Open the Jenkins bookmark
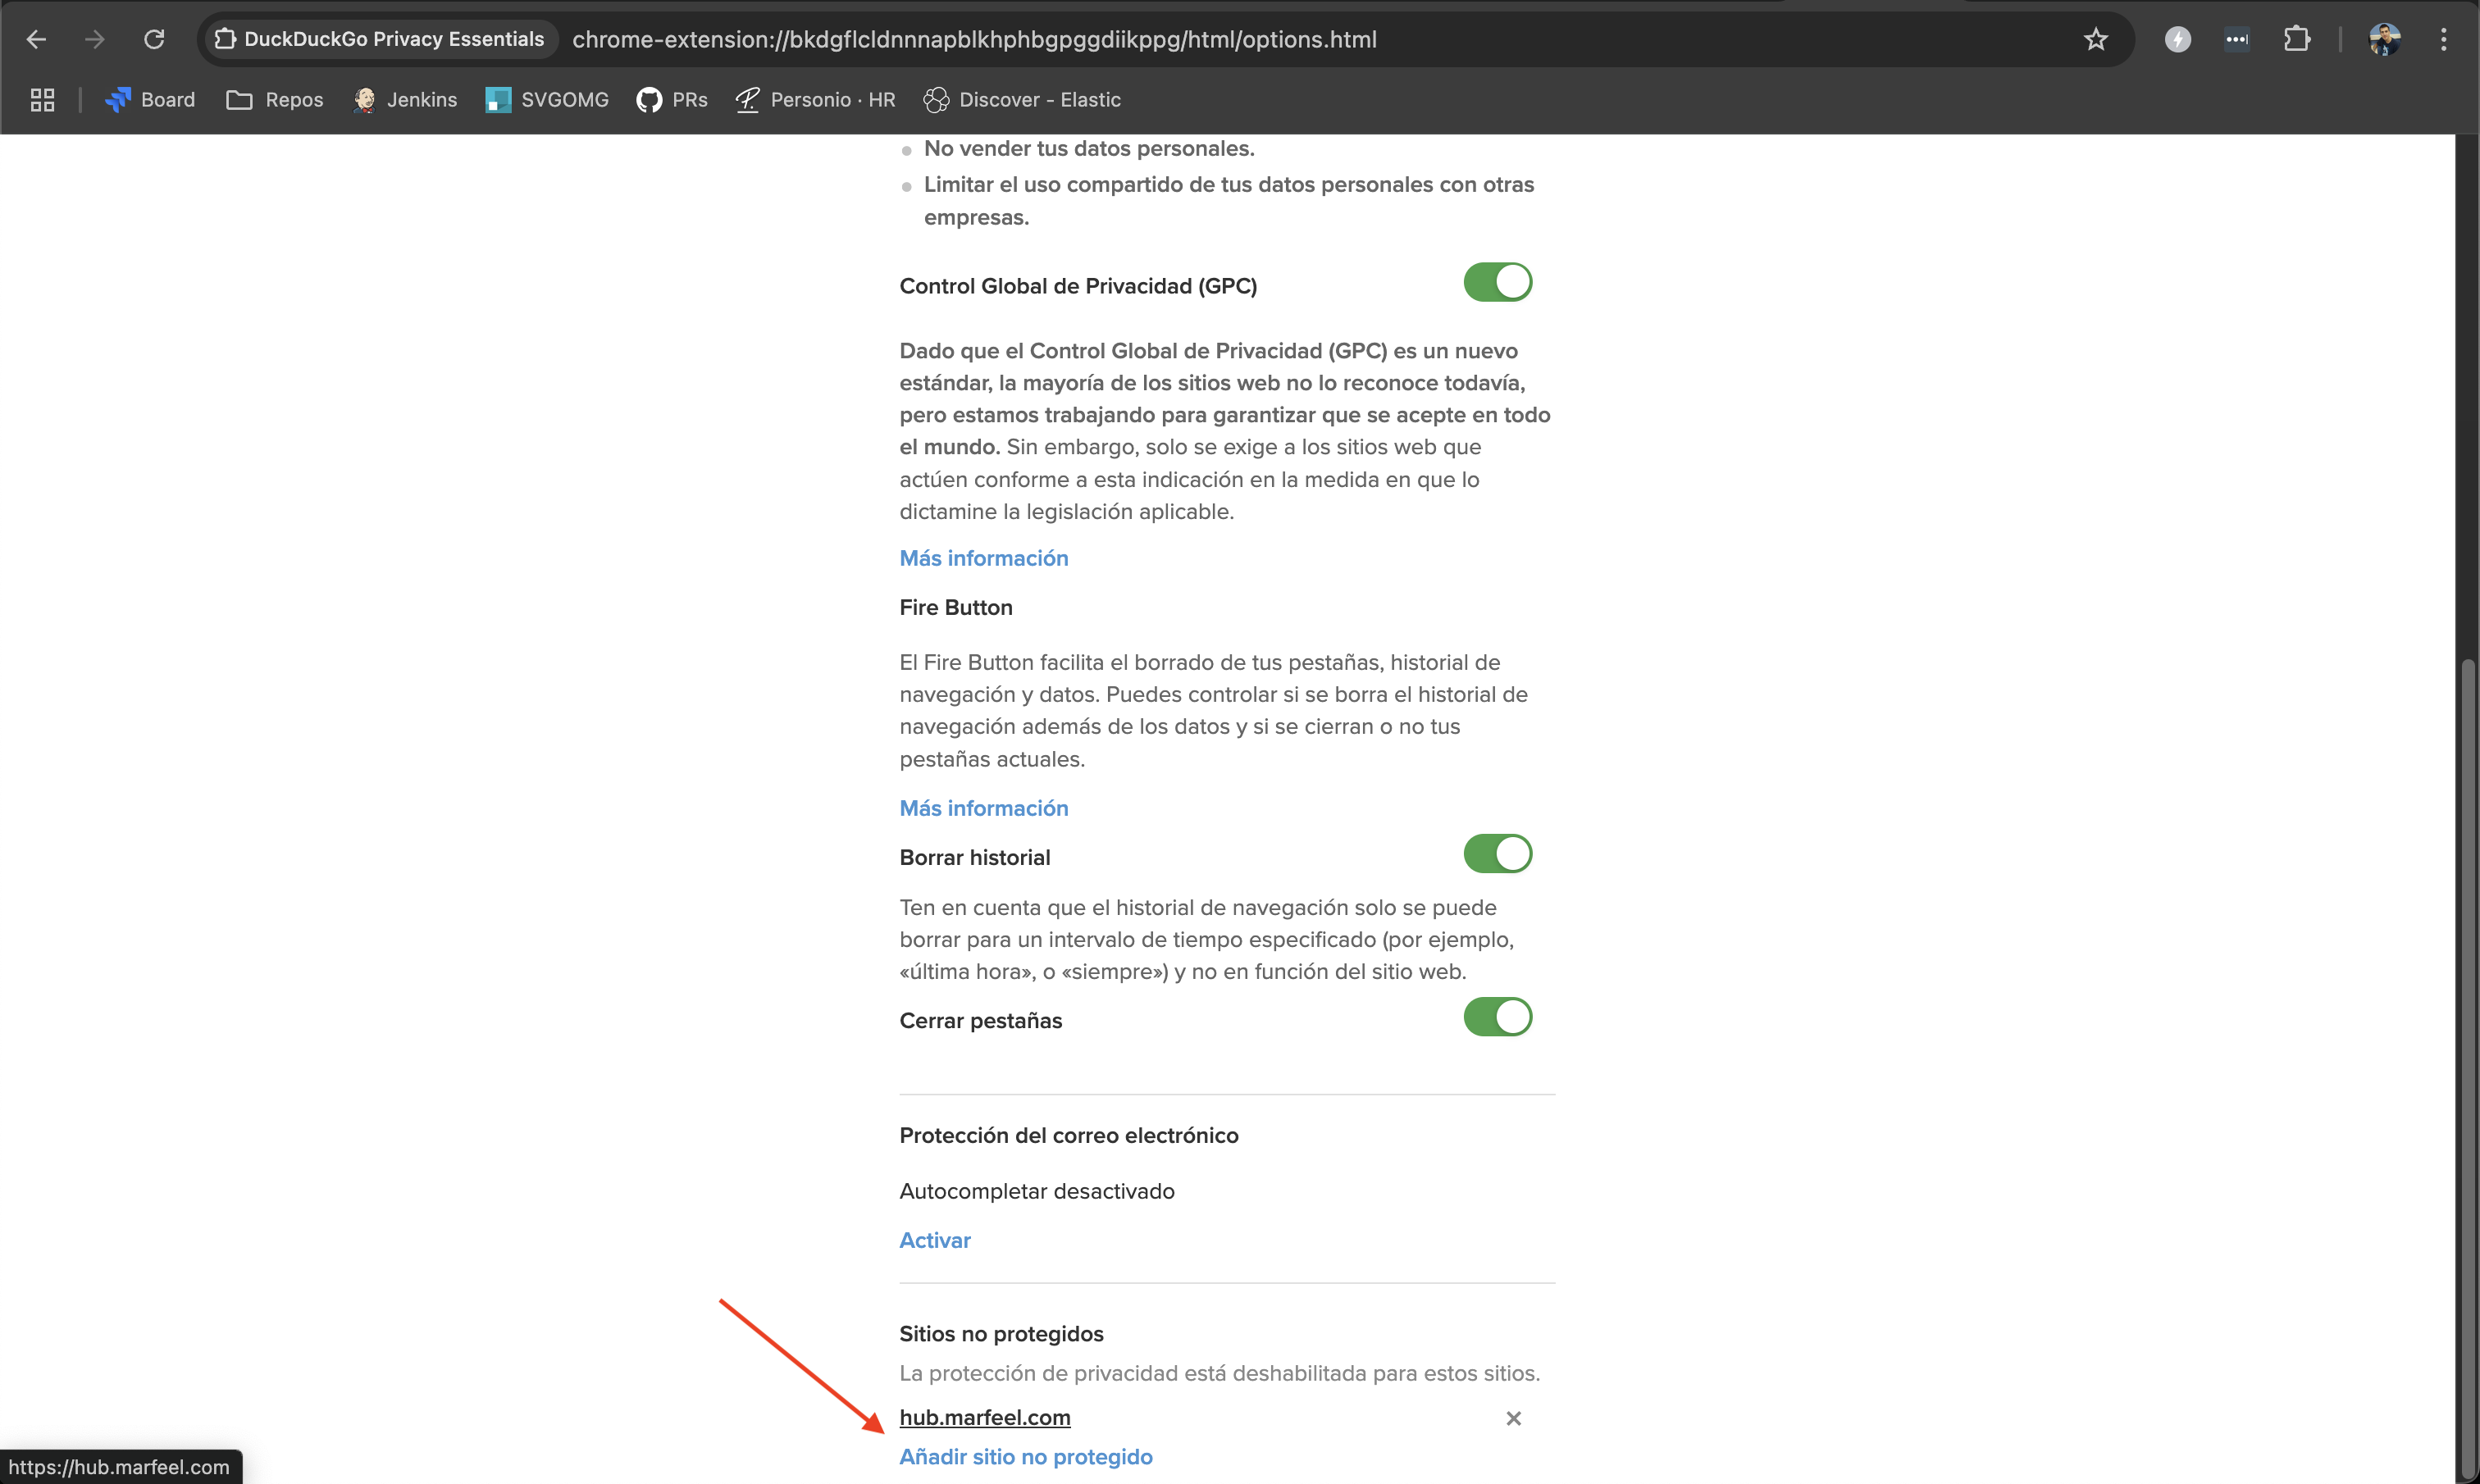 405,100
